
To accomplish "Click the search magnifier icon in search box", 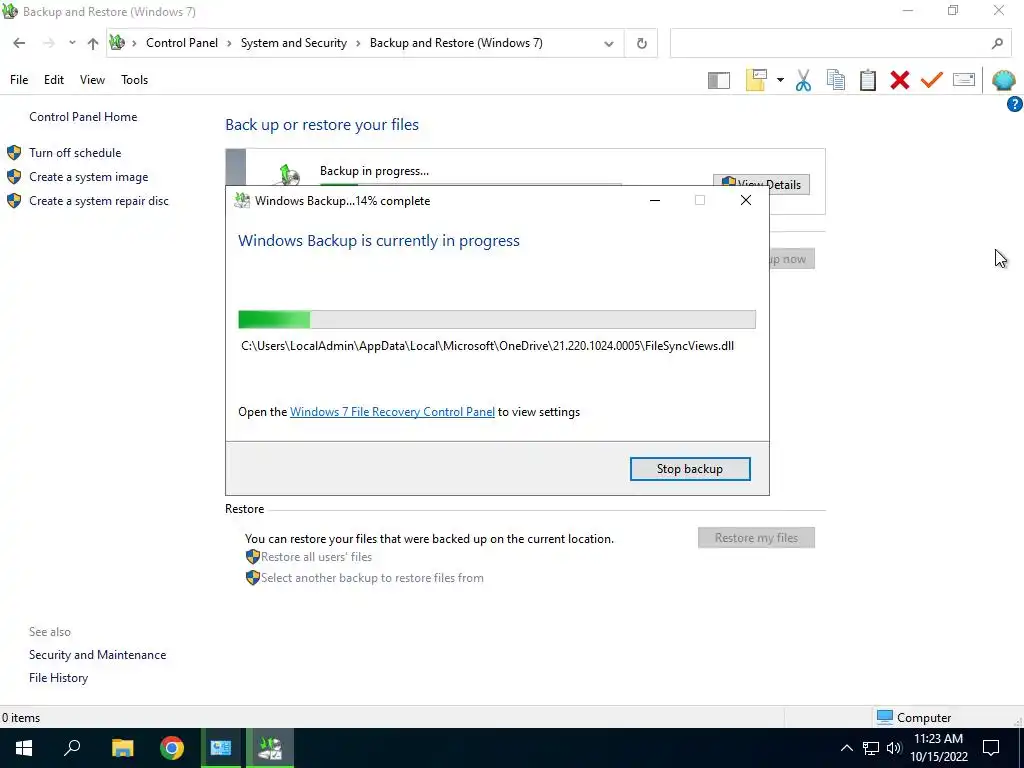I will (997, 44).
